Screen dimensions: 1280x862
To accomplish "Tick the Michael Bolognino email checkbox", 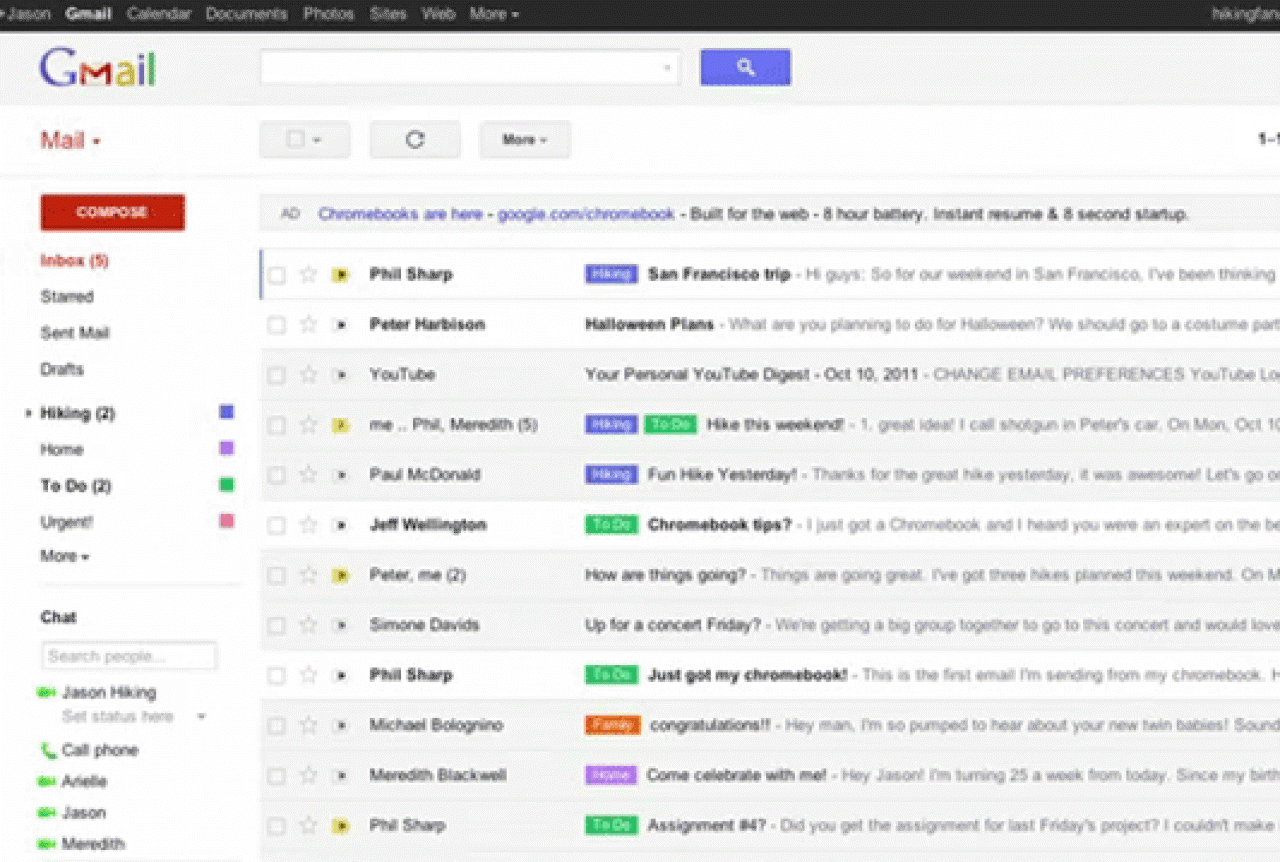I will pos(277,726).
